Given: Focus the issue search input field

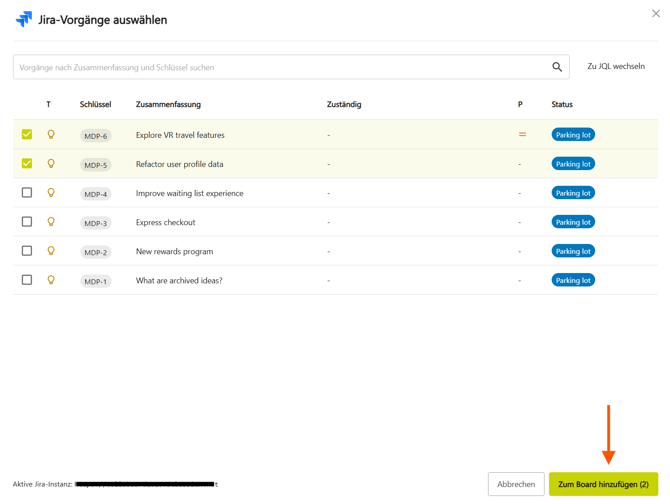Looking at the screenshot, I should coord(280,67).
